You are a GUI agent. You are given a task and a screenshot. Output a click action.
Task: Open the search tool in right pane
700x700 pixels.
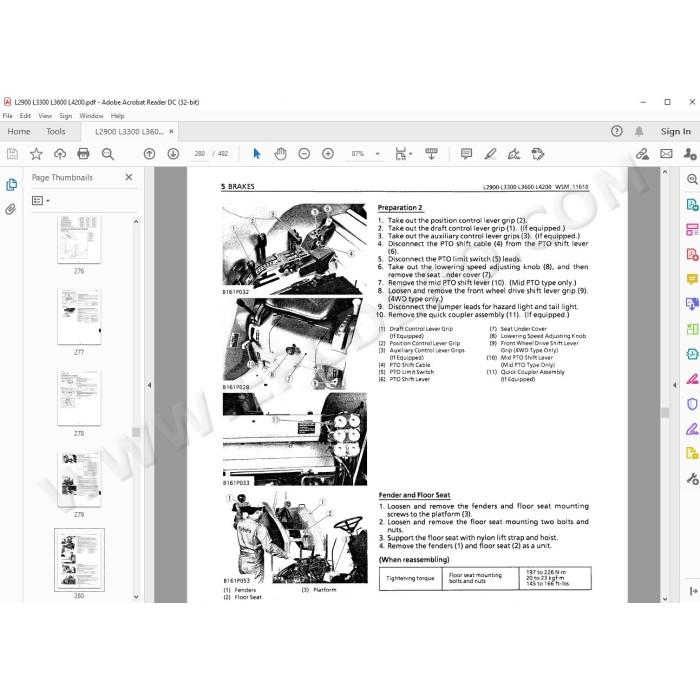pyautogui.click(x=692, y=179)
